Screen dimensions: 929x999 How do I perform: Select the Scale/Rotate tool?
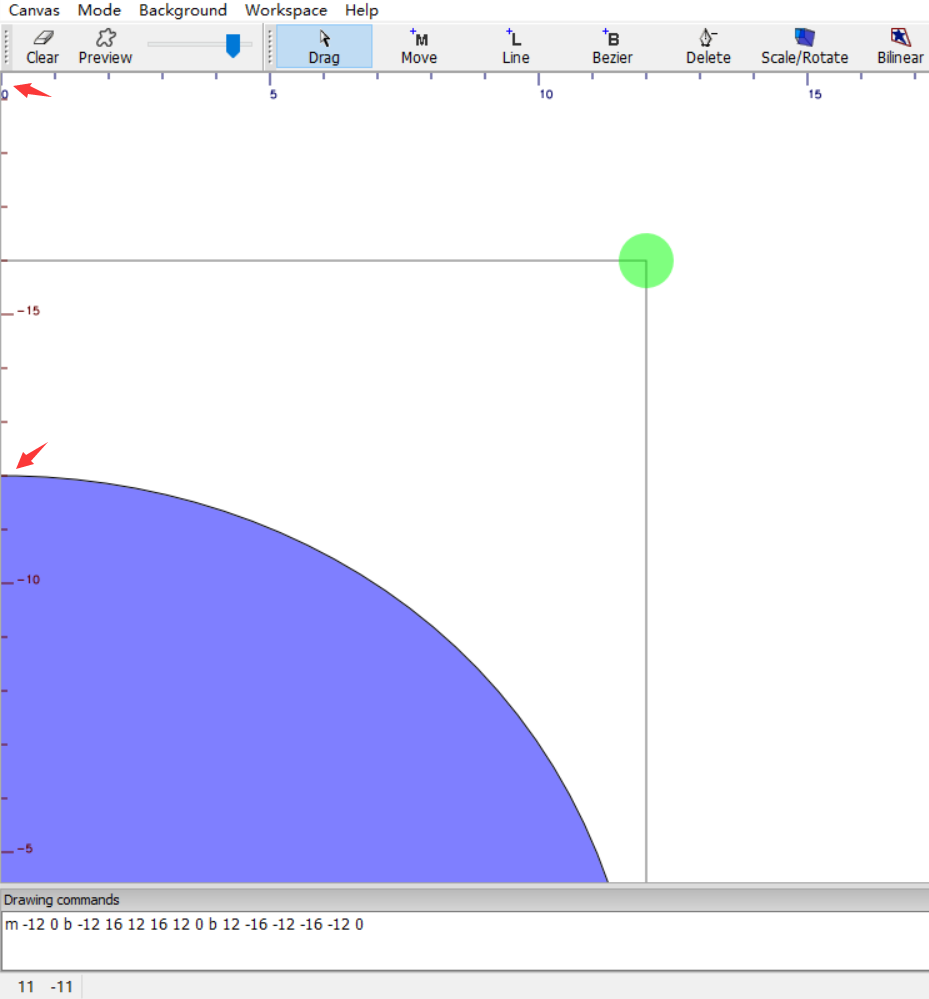805,47
